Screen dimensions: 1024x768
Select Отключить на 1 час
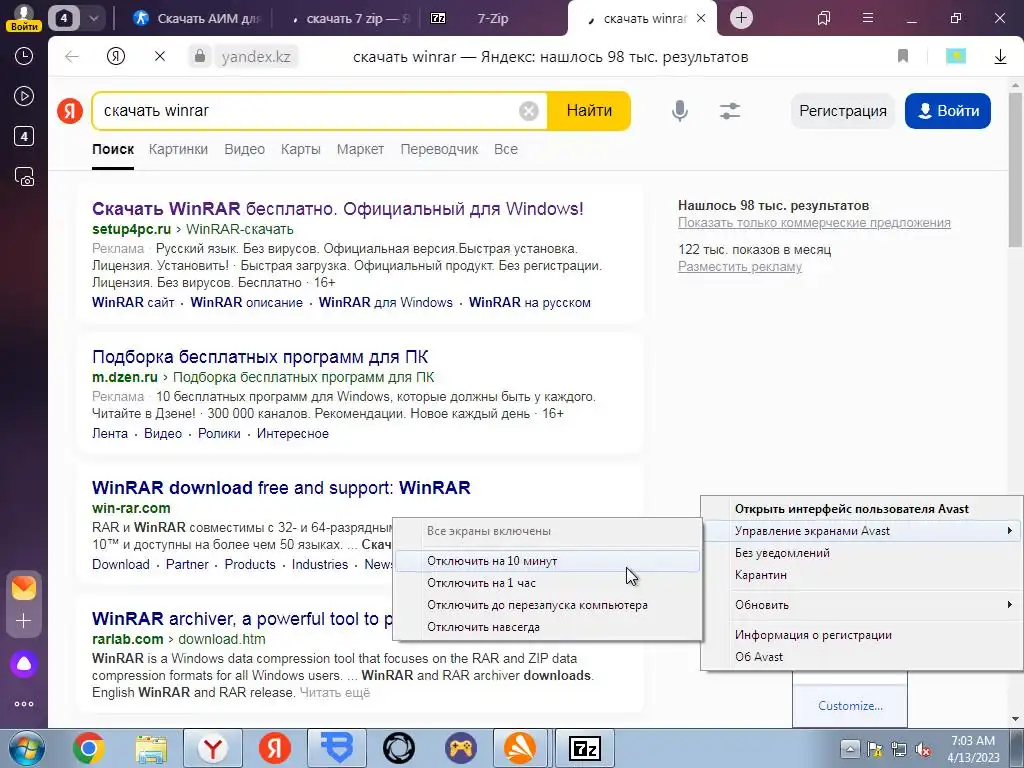pos(547,583)
